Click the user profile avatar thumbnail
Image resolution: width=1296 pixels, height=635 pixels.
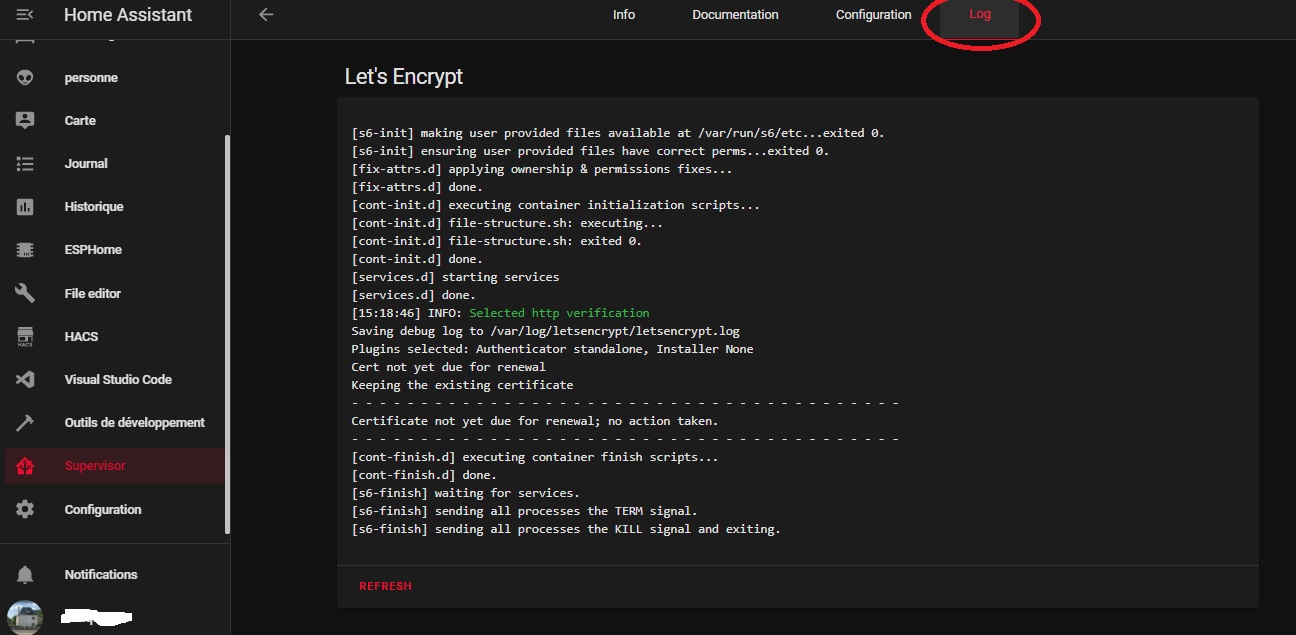pyautogui.click(x=25, y=617)
